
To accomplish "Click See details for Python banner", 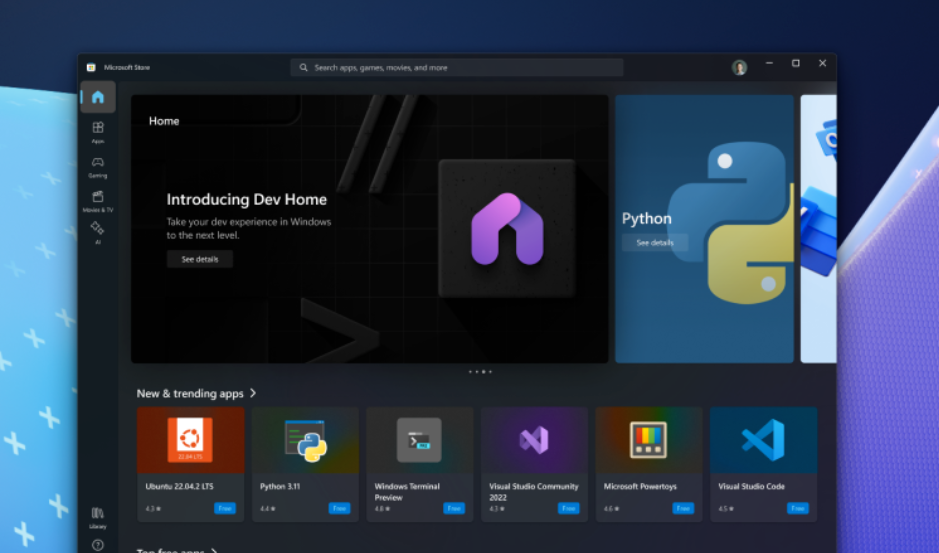I will (655, 243).
